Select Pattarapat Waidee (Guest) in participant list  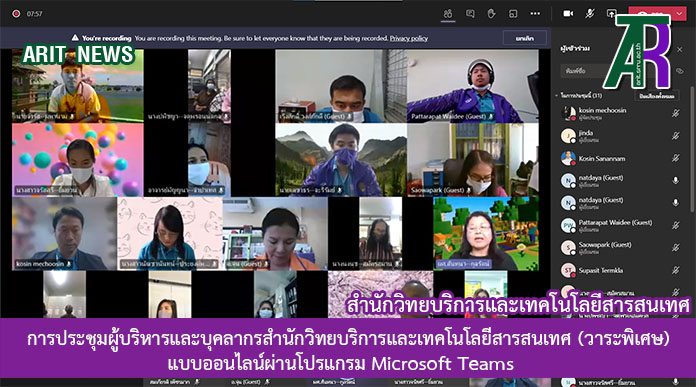pyautogui.click(x=620, y=225)
